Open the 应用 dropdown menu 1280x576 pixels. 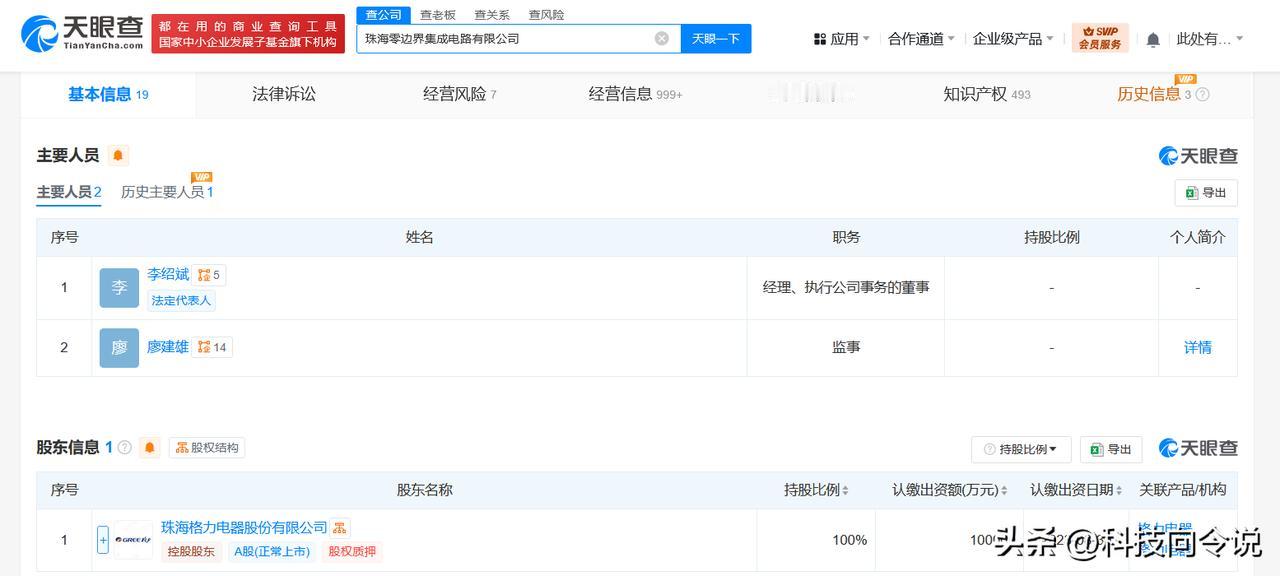(841, 39)
